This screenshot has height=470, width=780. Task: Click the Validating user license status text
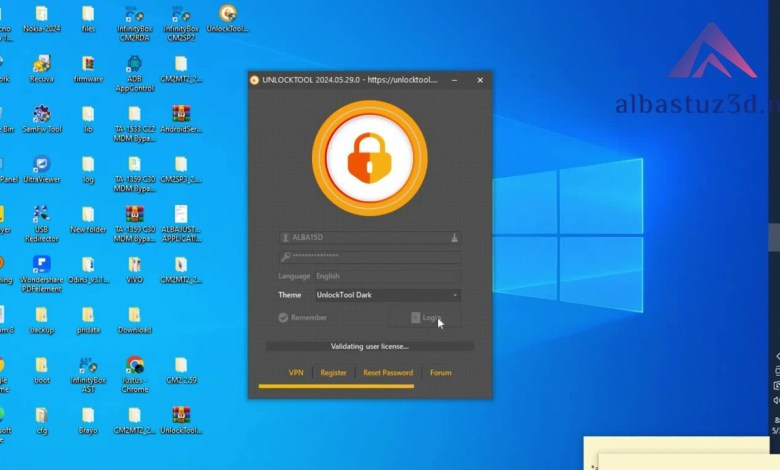(x=370, y=347)
